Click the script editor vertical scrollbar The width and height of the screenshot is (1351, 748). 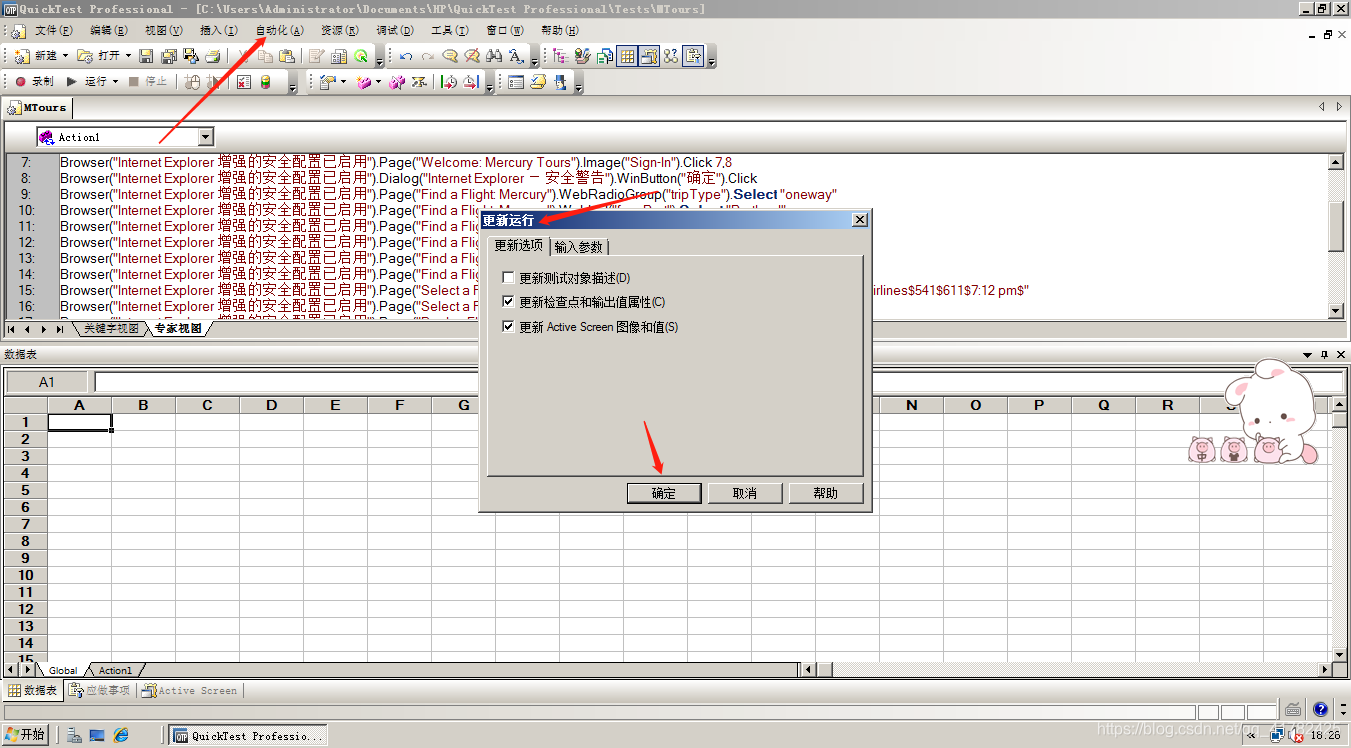tap(1335, 235)
